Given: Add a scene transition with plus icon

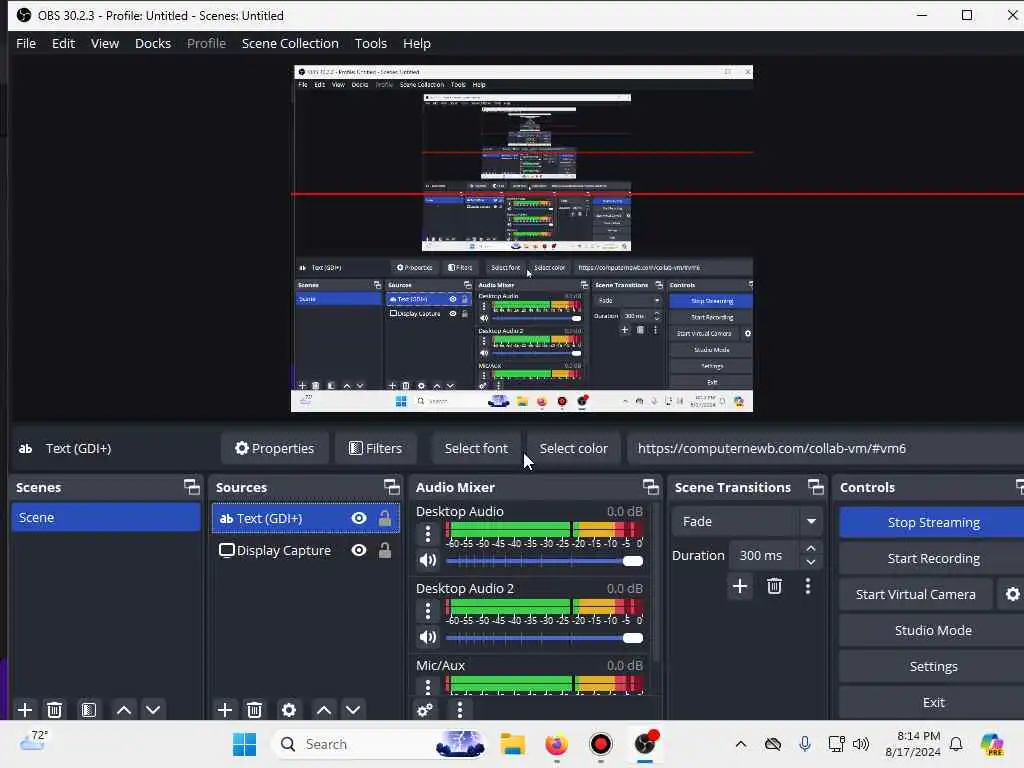Looking at the screenshot, I should point(740,586).
